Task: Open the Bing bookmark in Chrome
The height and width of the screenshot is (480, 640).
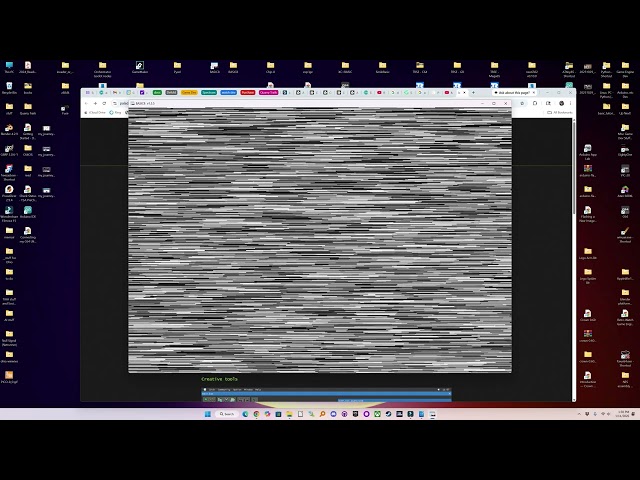Action: [x=116, y=112]
